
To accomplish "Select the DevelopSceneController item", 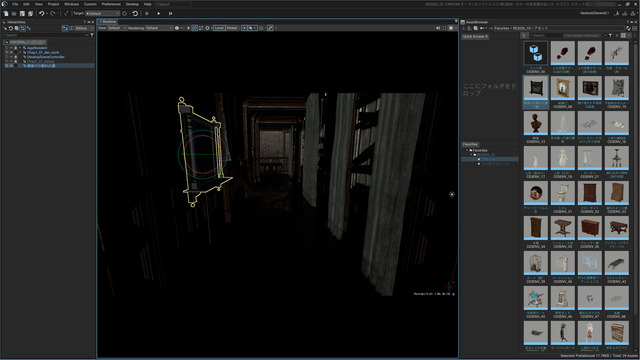I will click(46, 57).
